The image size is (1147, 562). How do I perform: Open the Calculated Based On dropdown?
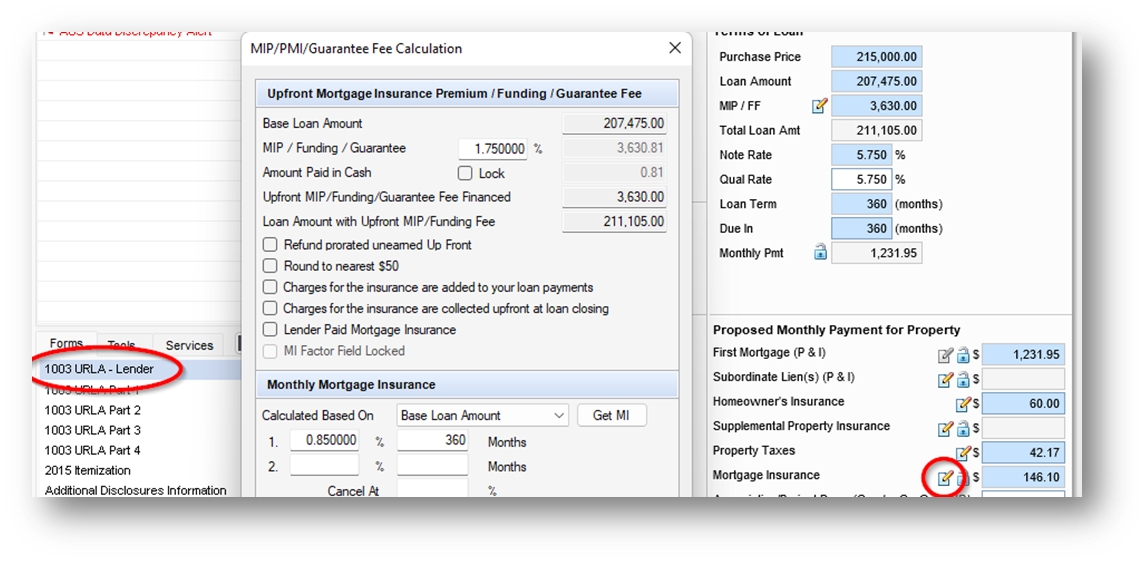(x=482, y=415)
